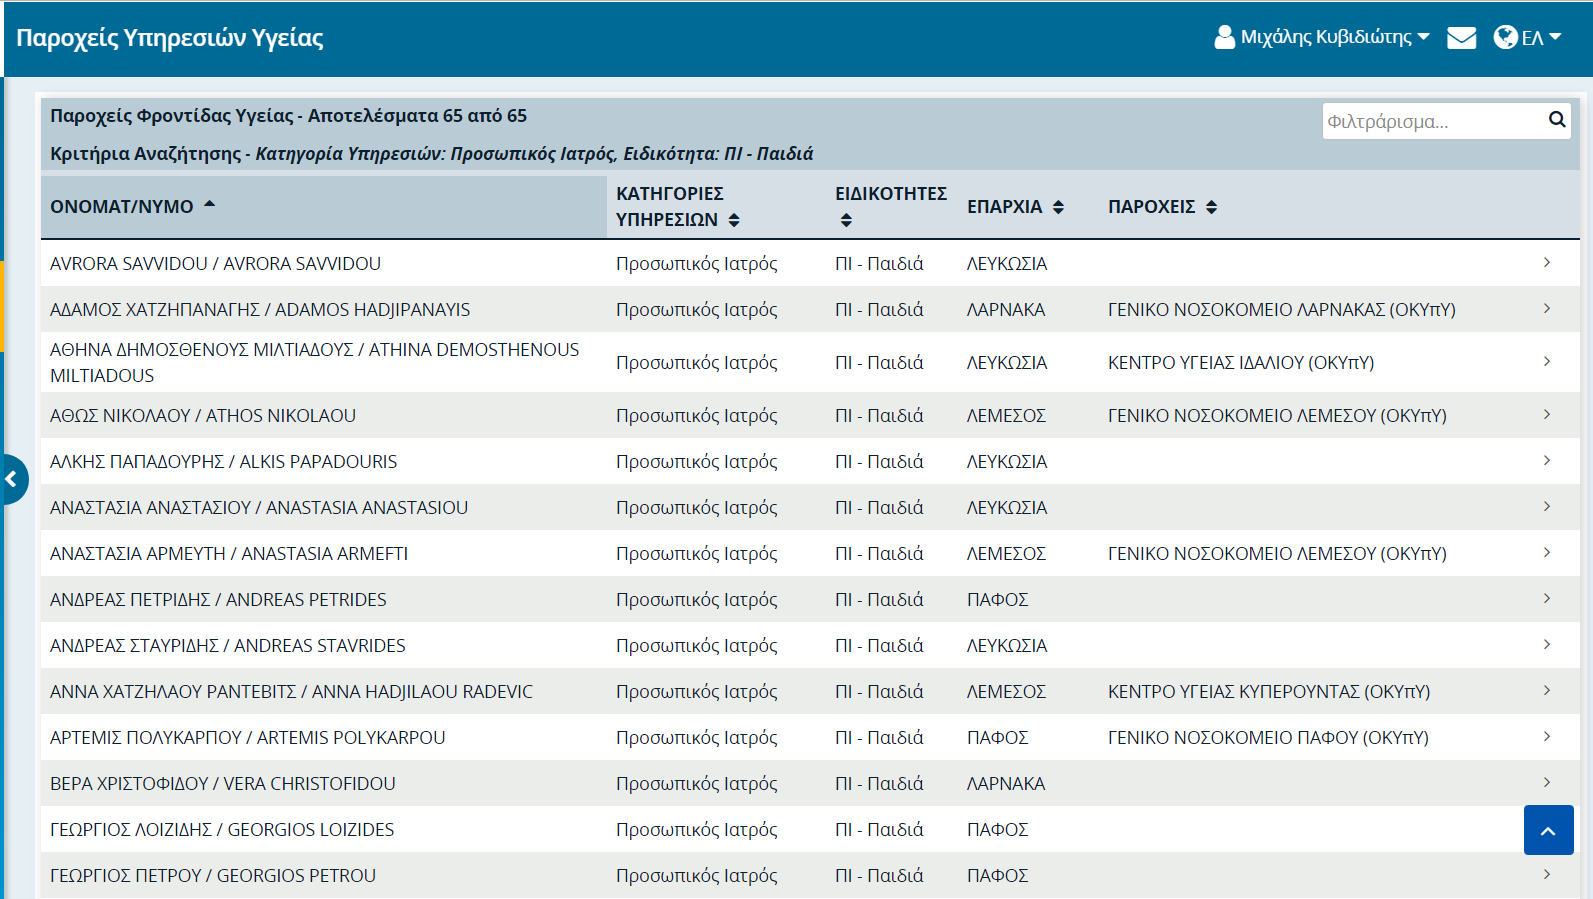Select ΑΡΤΕΜΙΣ ΠΟΛΥΚΑΡΠΟΥ / ARTEMIS POLYKARPOU name

(248, 738)
